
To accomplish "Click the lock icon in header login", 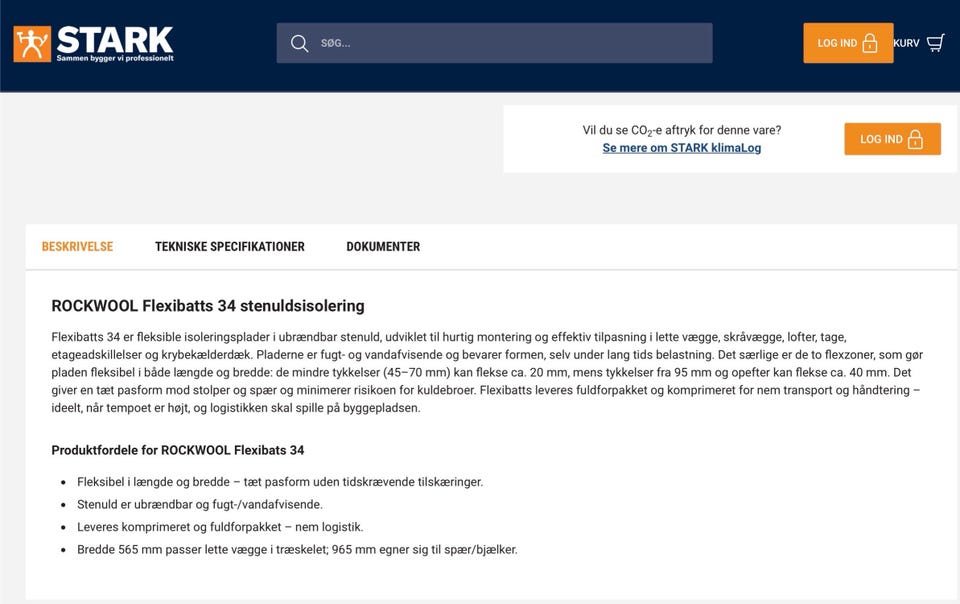I will coord(869,43).
